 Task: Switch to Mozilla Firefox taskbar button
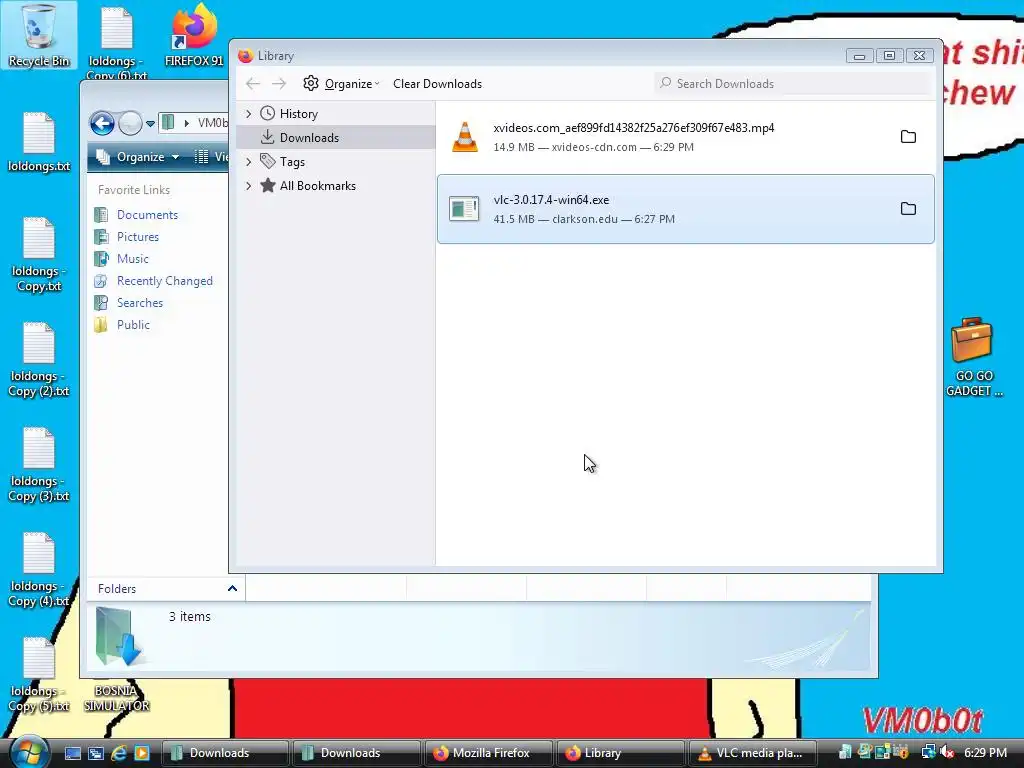(x=488, y=753)
